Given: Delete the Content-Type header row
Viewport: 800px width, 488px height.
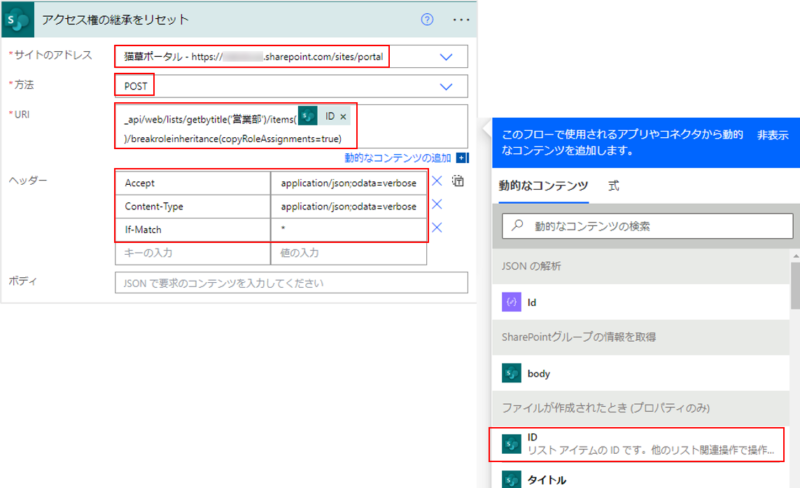Looking at the screenshot, I should pyautogui.click(x=437, y=206).
